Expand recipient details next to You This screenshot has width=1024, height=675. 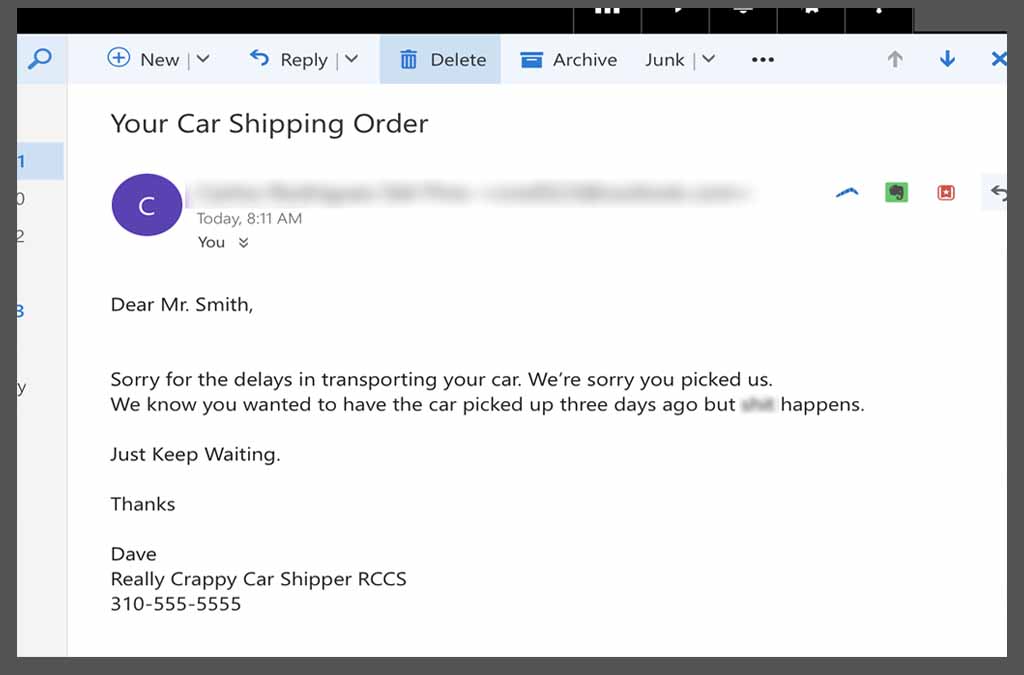click(x=243, y=242)
